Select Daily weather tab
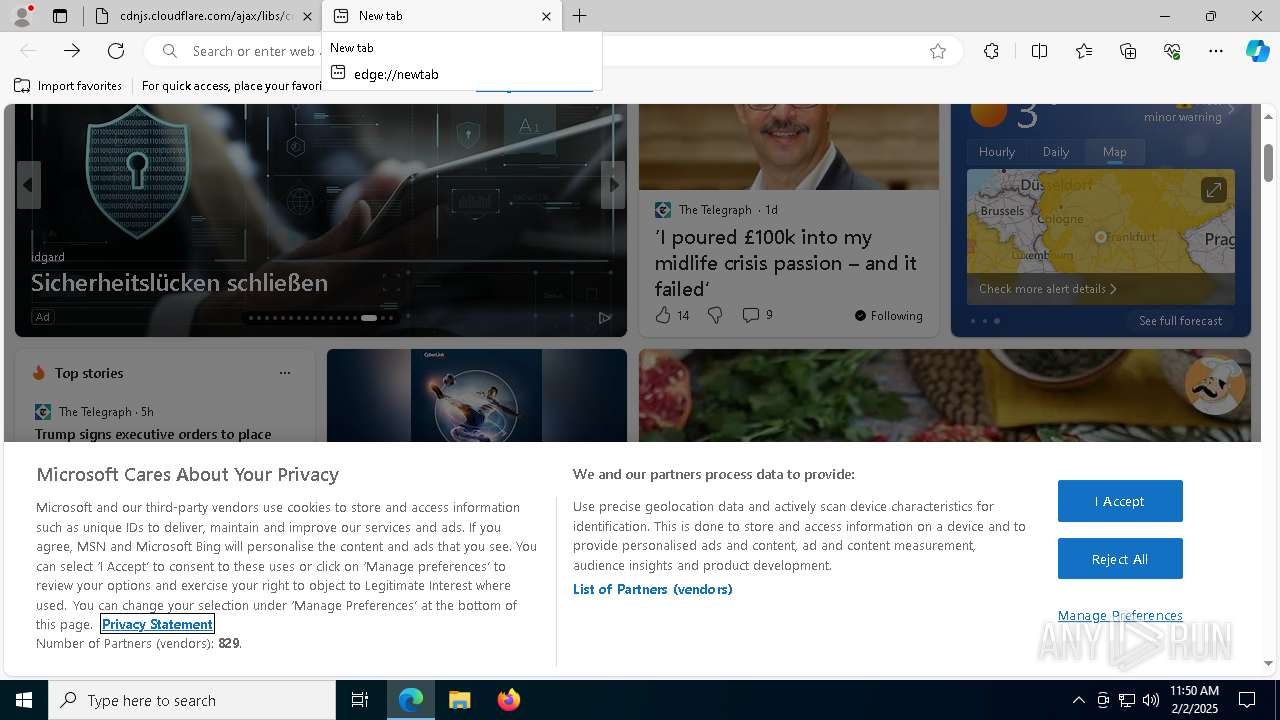1280x720 pixels. tap(1056, 152)
